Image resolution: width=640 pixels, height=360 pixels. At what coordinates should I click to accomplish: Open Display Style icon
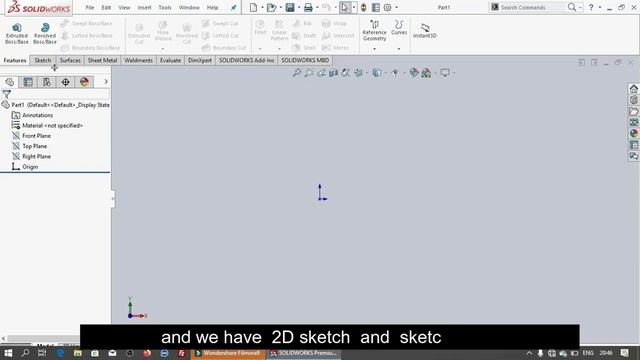click(376, 73)
